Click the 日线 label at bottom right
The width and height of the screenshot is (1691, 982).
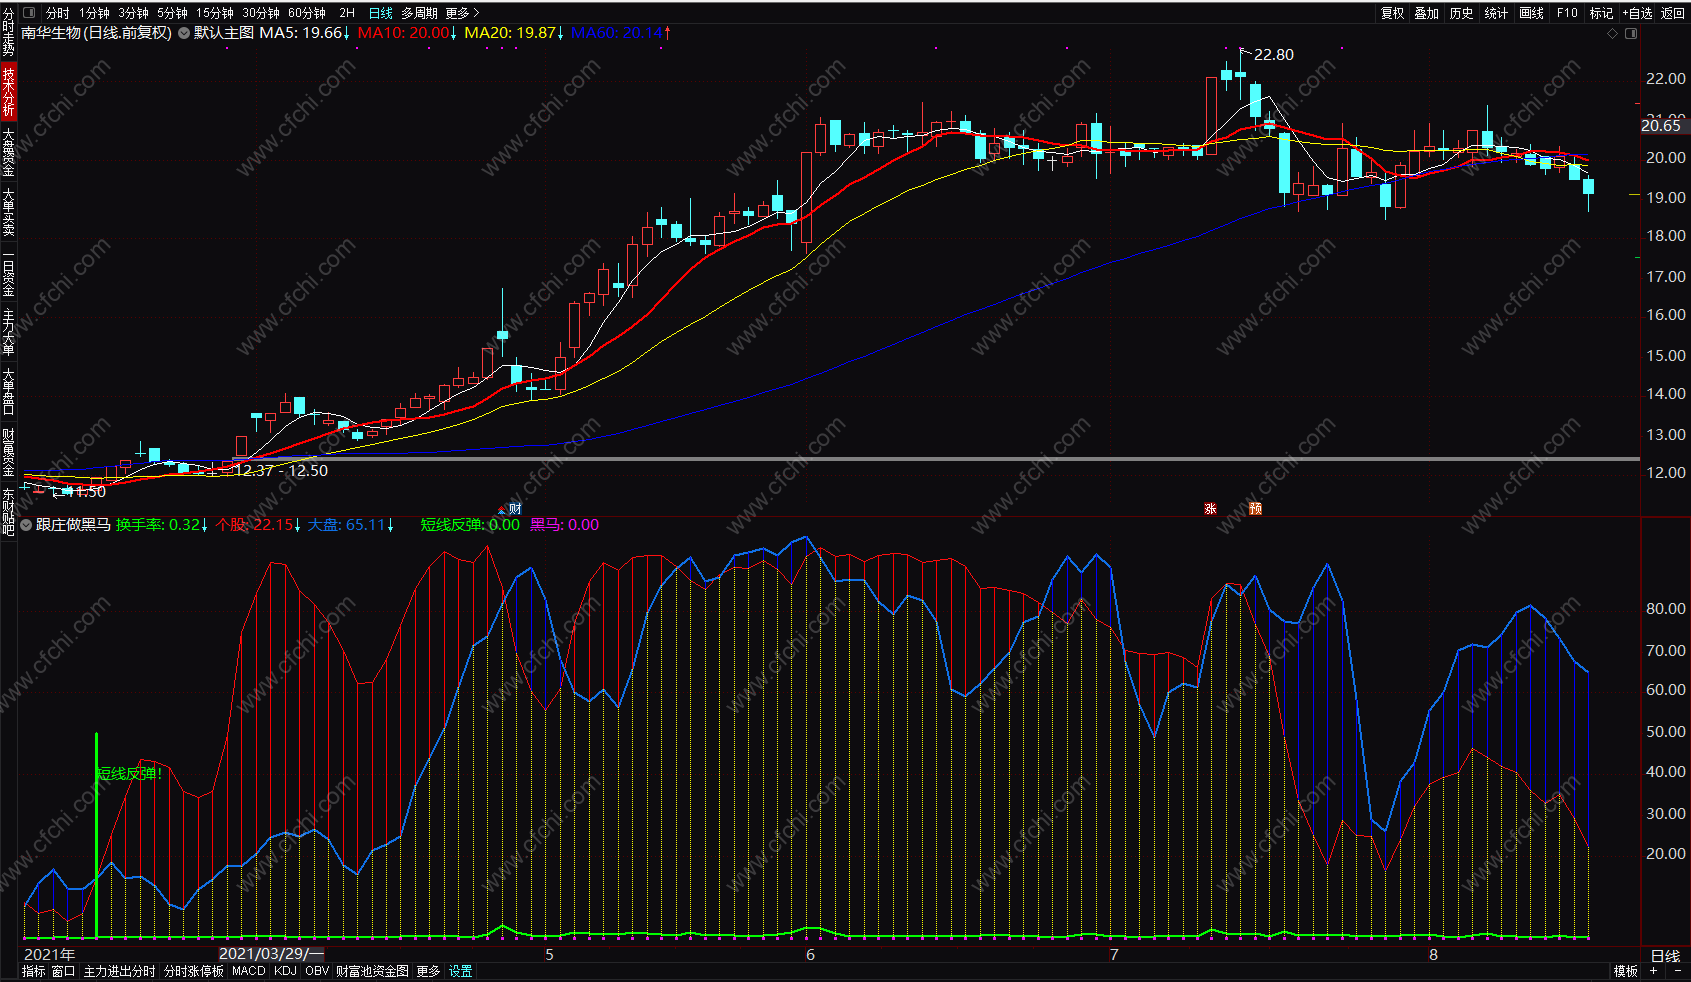tap(1666, 956)
